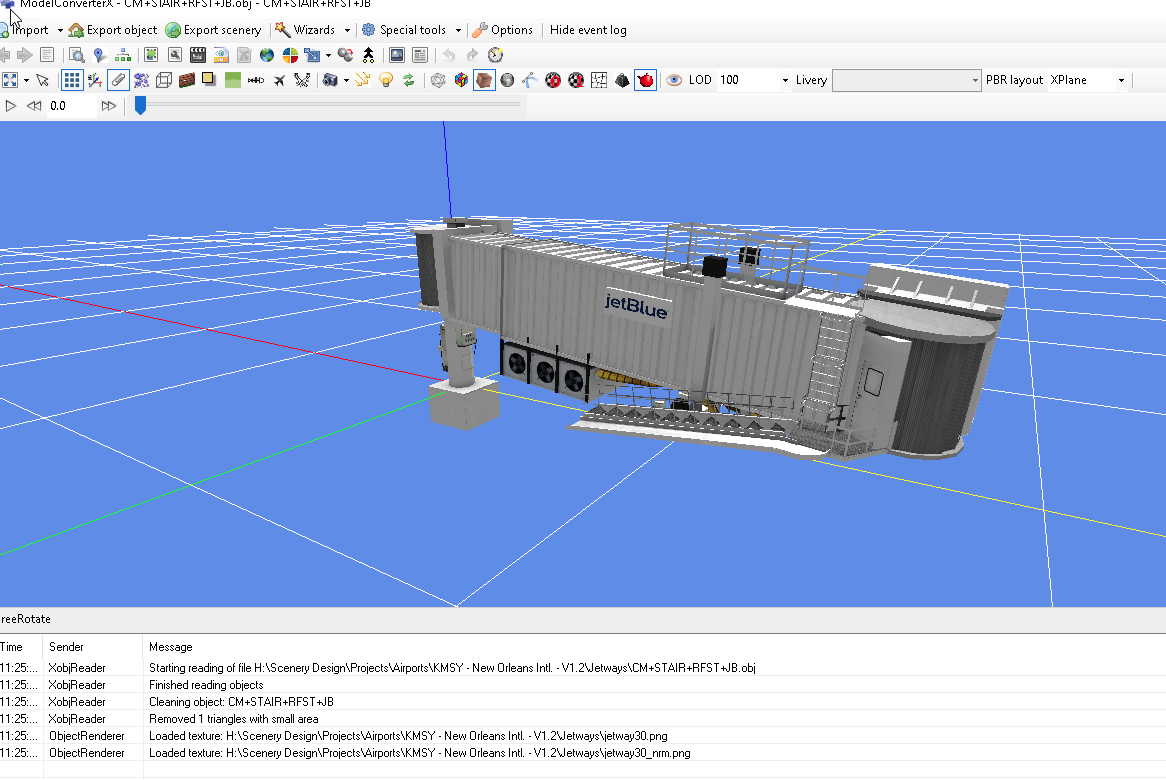Click the airplane icon in view toolbar
The image size is (1166, 780).
280,80
